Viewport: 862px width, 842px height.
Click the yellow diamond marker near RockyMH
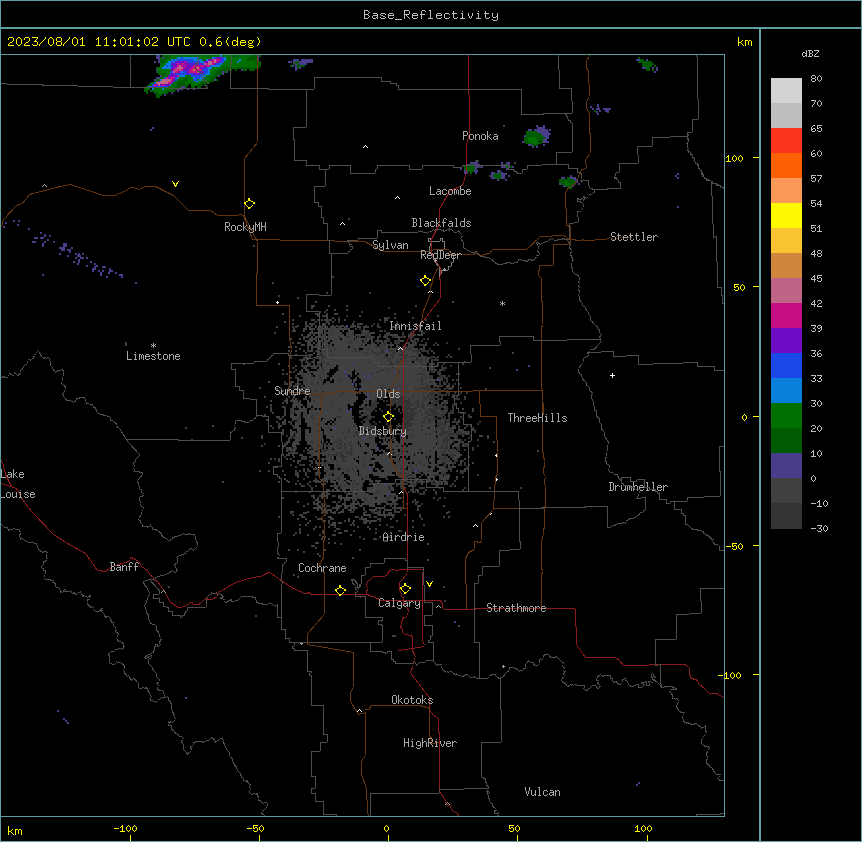pyautogui.click(x=250, y=204)
